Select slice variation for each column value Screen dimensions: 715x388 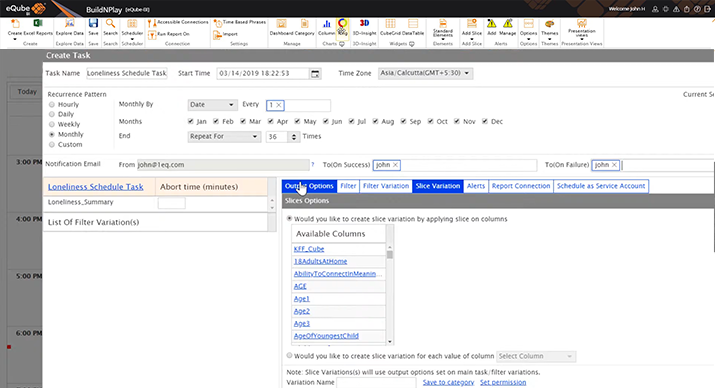tap(289, 355)
